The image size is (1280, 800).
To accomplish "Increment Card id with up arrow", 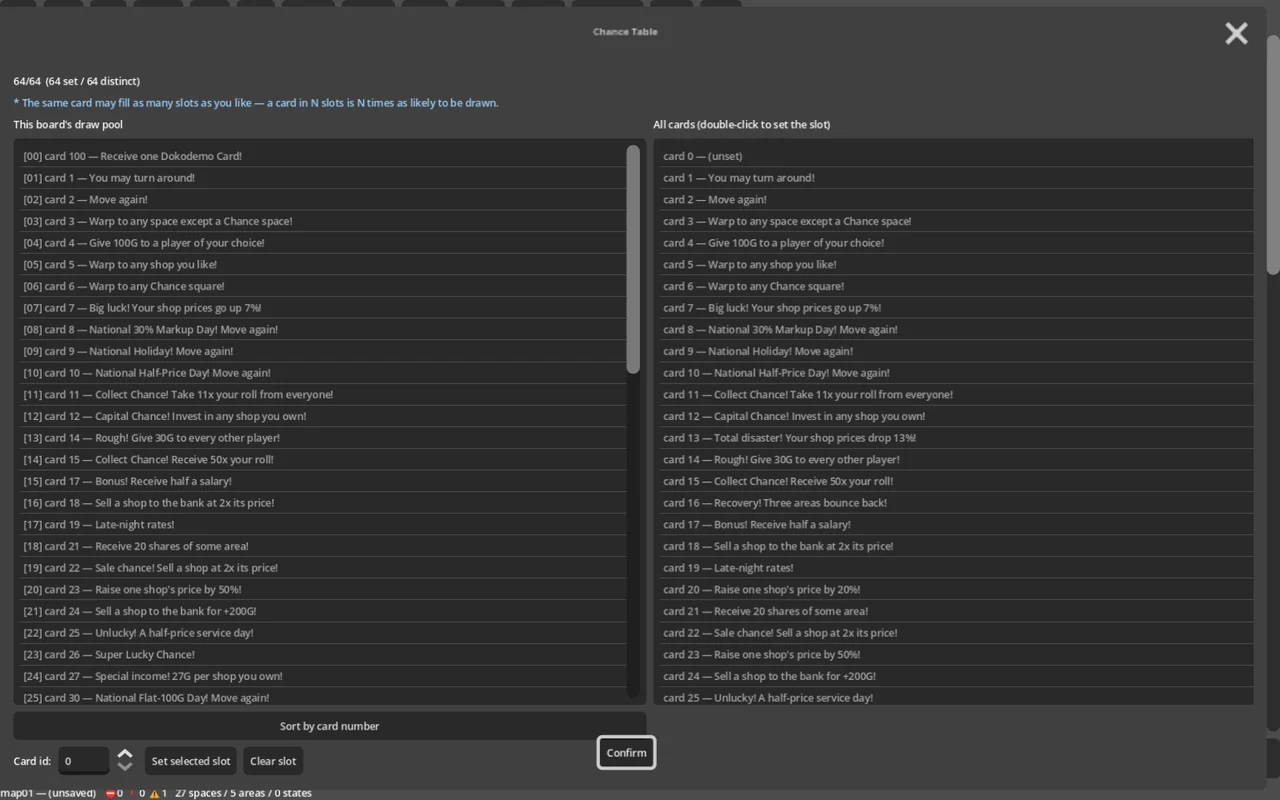I will [x=124, y=754].
